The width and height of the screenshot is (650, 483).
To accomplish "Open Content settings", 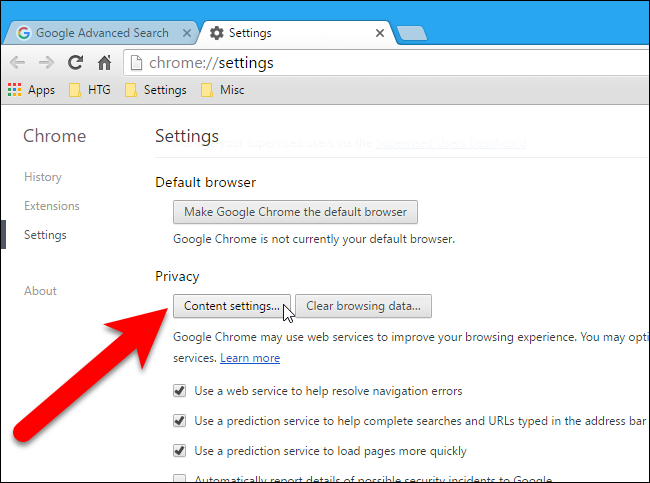I will tap(232, 306).
